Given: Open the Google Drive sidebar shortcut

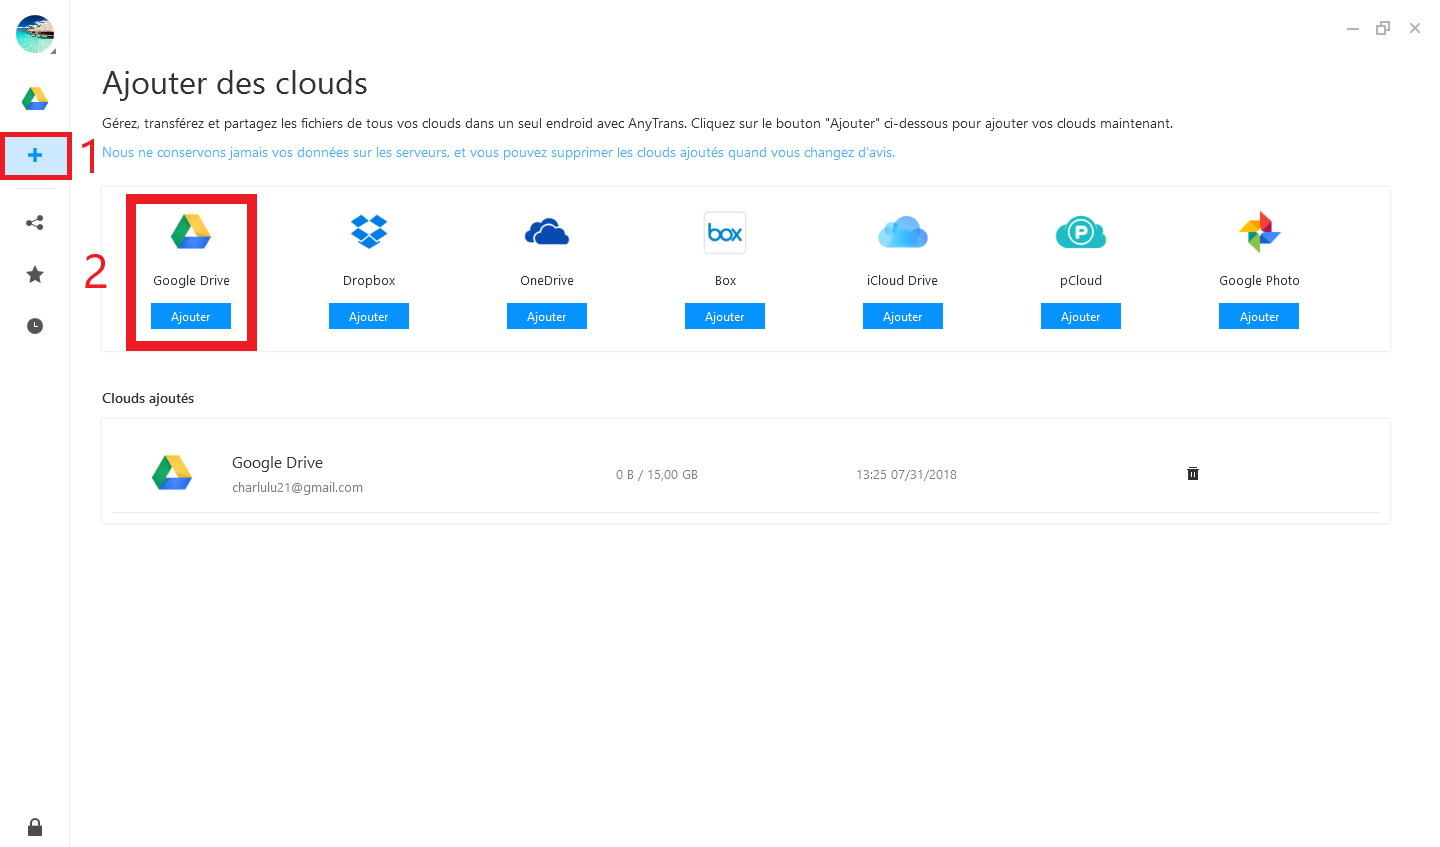Looking at the screenshot, I should 35,98.
